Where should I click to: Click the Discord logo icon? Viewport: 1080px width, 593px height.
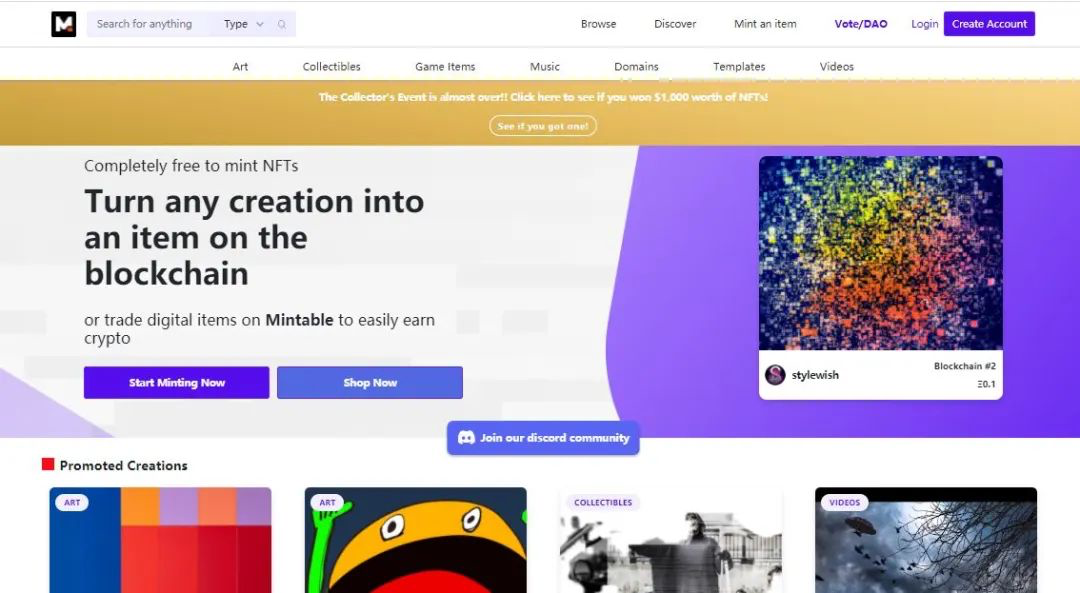pyautogui.click(x=466, y=437)
